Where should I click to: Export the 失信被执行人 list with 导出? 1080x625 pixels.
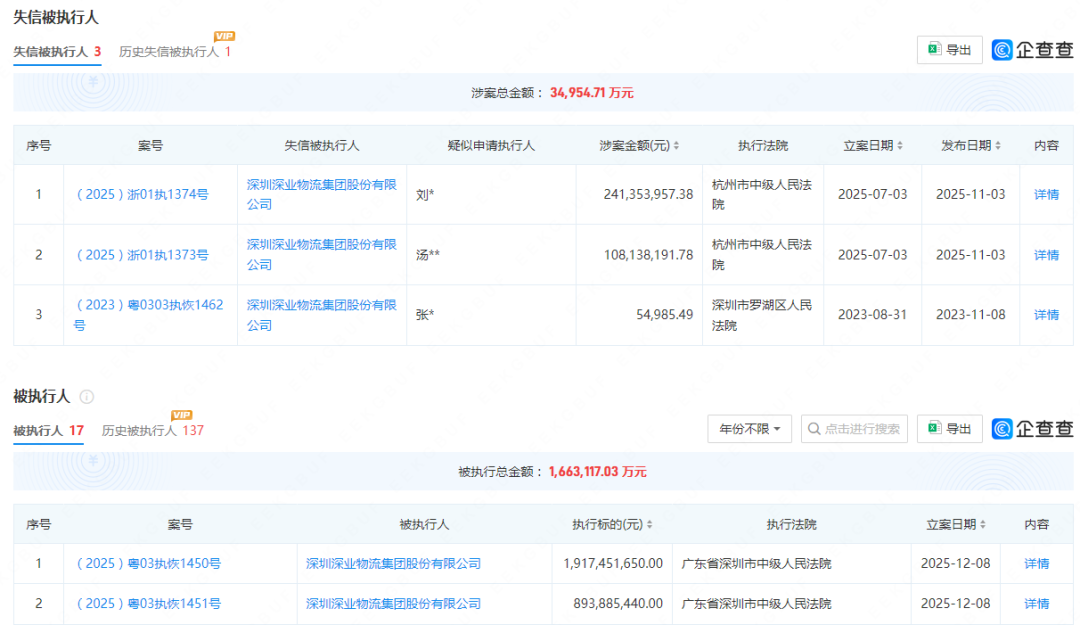949,50
